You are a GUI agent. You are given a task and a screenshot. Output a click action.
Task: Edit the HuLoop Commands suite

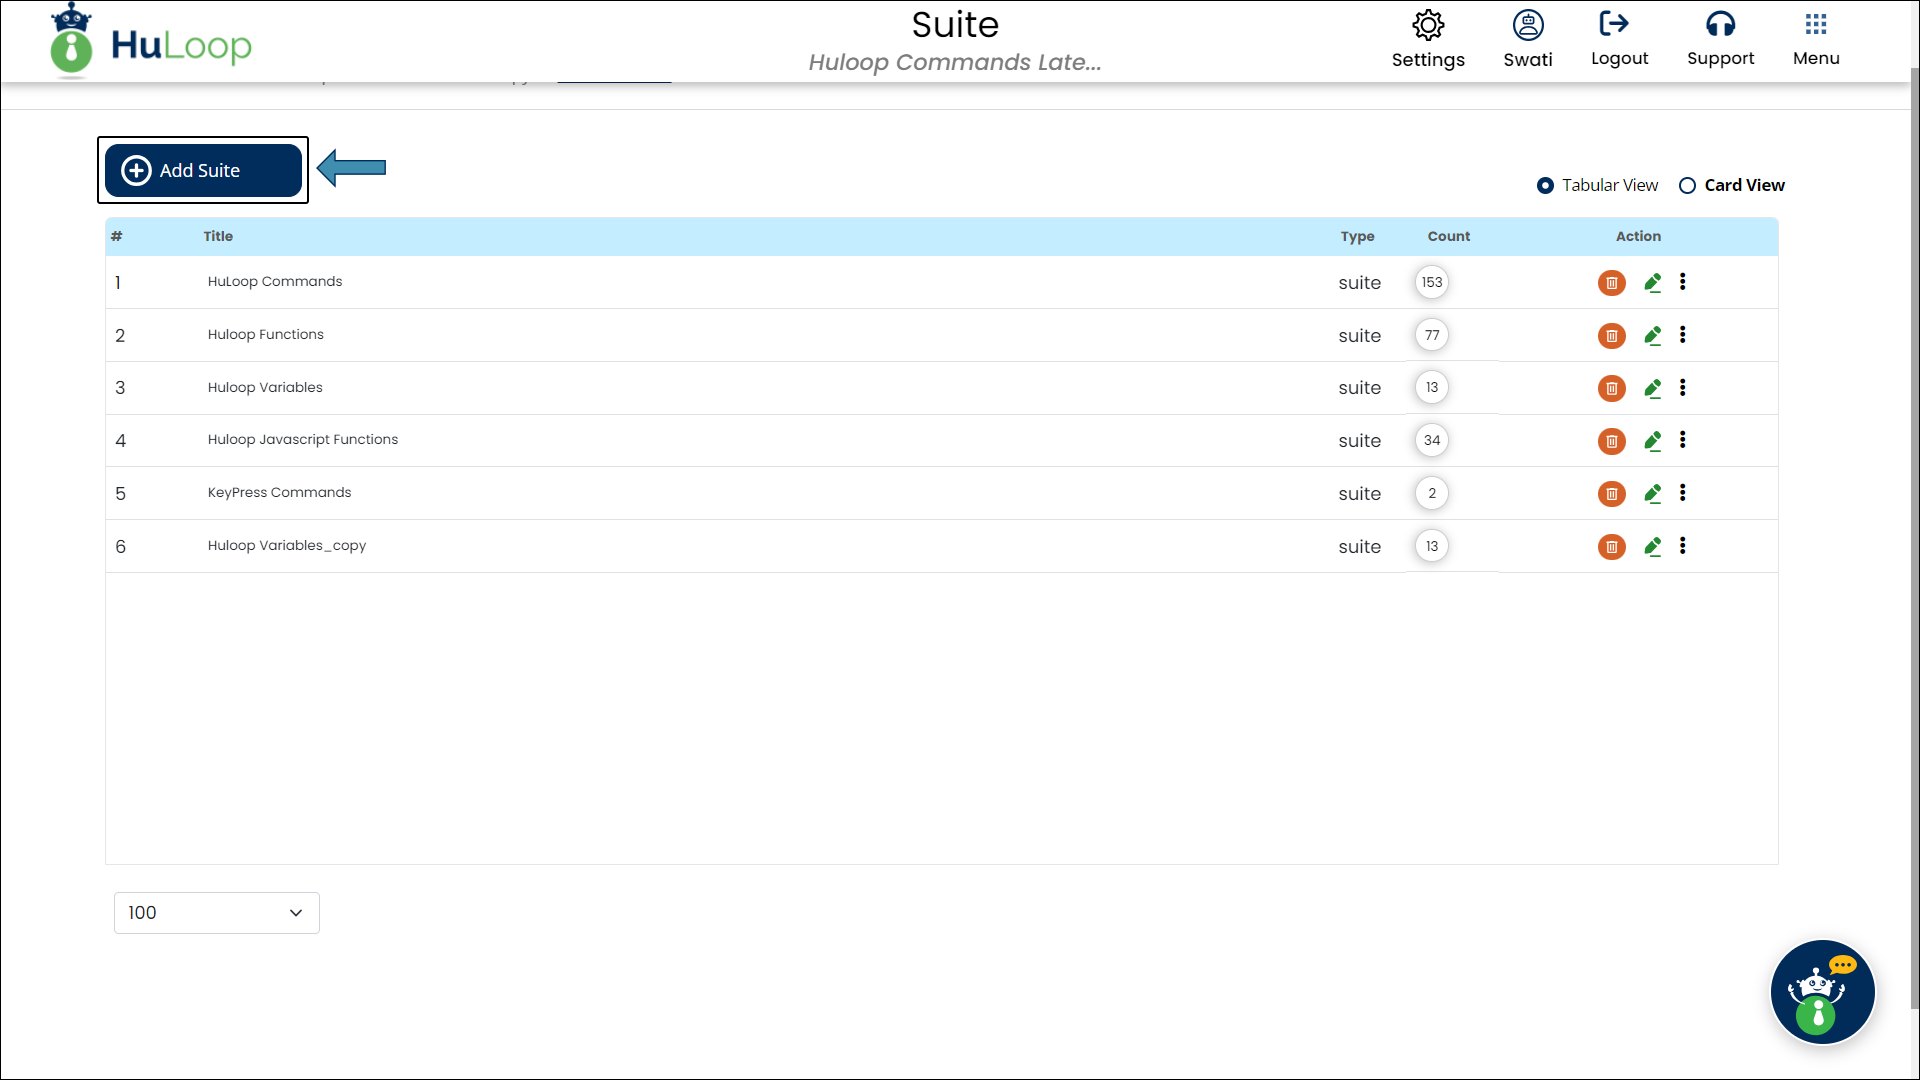[x=1653, y=283]
